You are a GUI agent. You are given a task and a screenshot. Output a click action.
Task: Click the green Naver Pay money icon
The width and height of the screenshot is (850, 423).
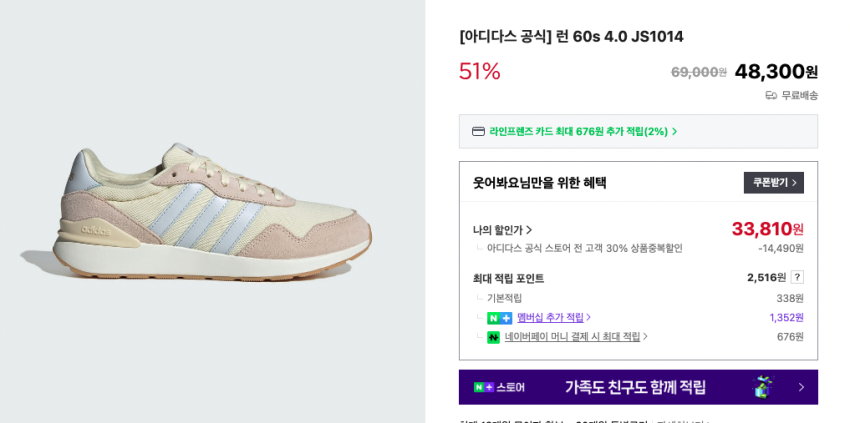[x=493, y=337]
